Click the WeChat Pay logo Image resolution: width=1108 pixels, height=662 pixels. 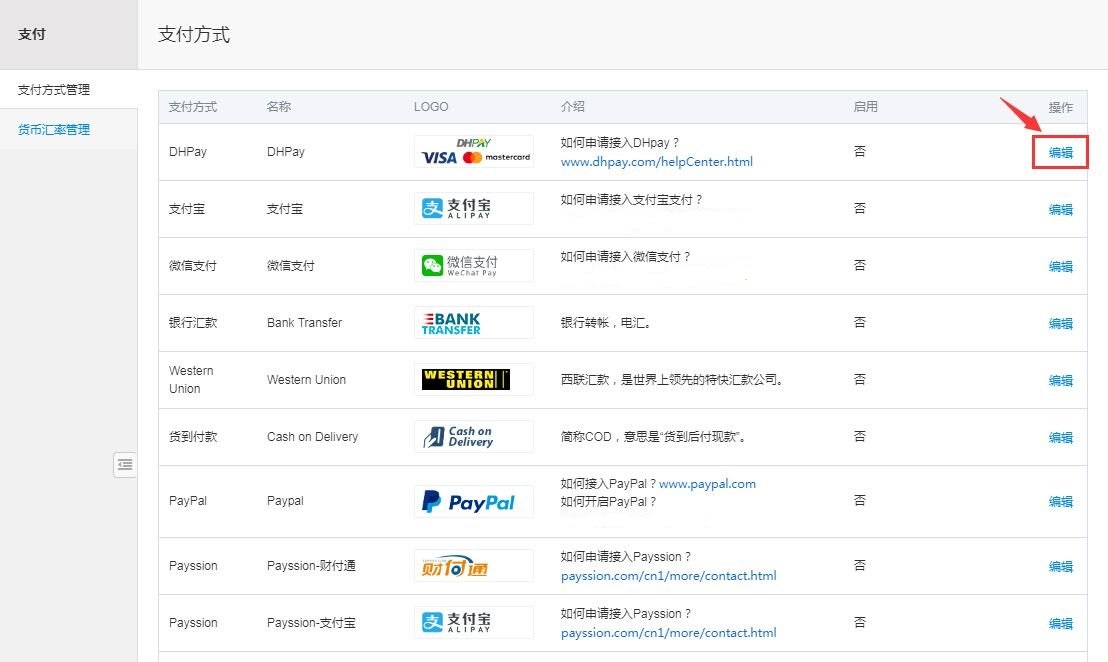pyautogui.click(x=473, y=266)
